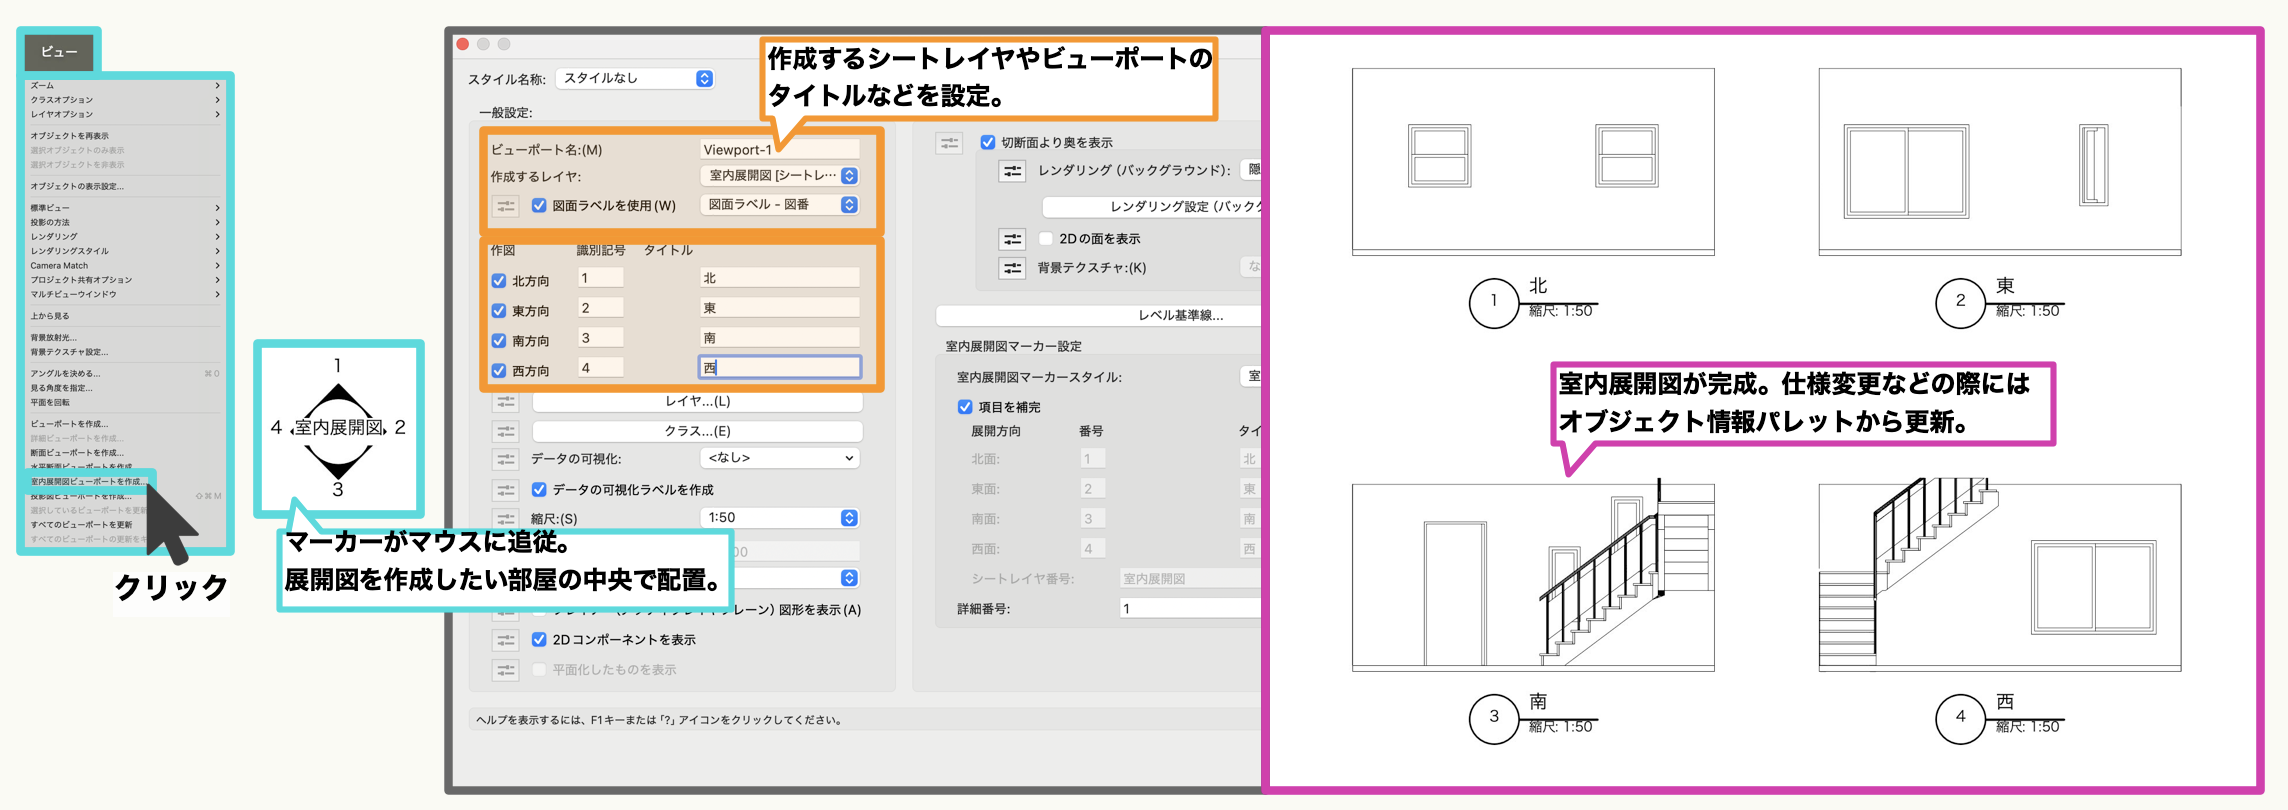
Task: Click style settings icon beside 図面ラベルを使用
Action: (506, 206)
